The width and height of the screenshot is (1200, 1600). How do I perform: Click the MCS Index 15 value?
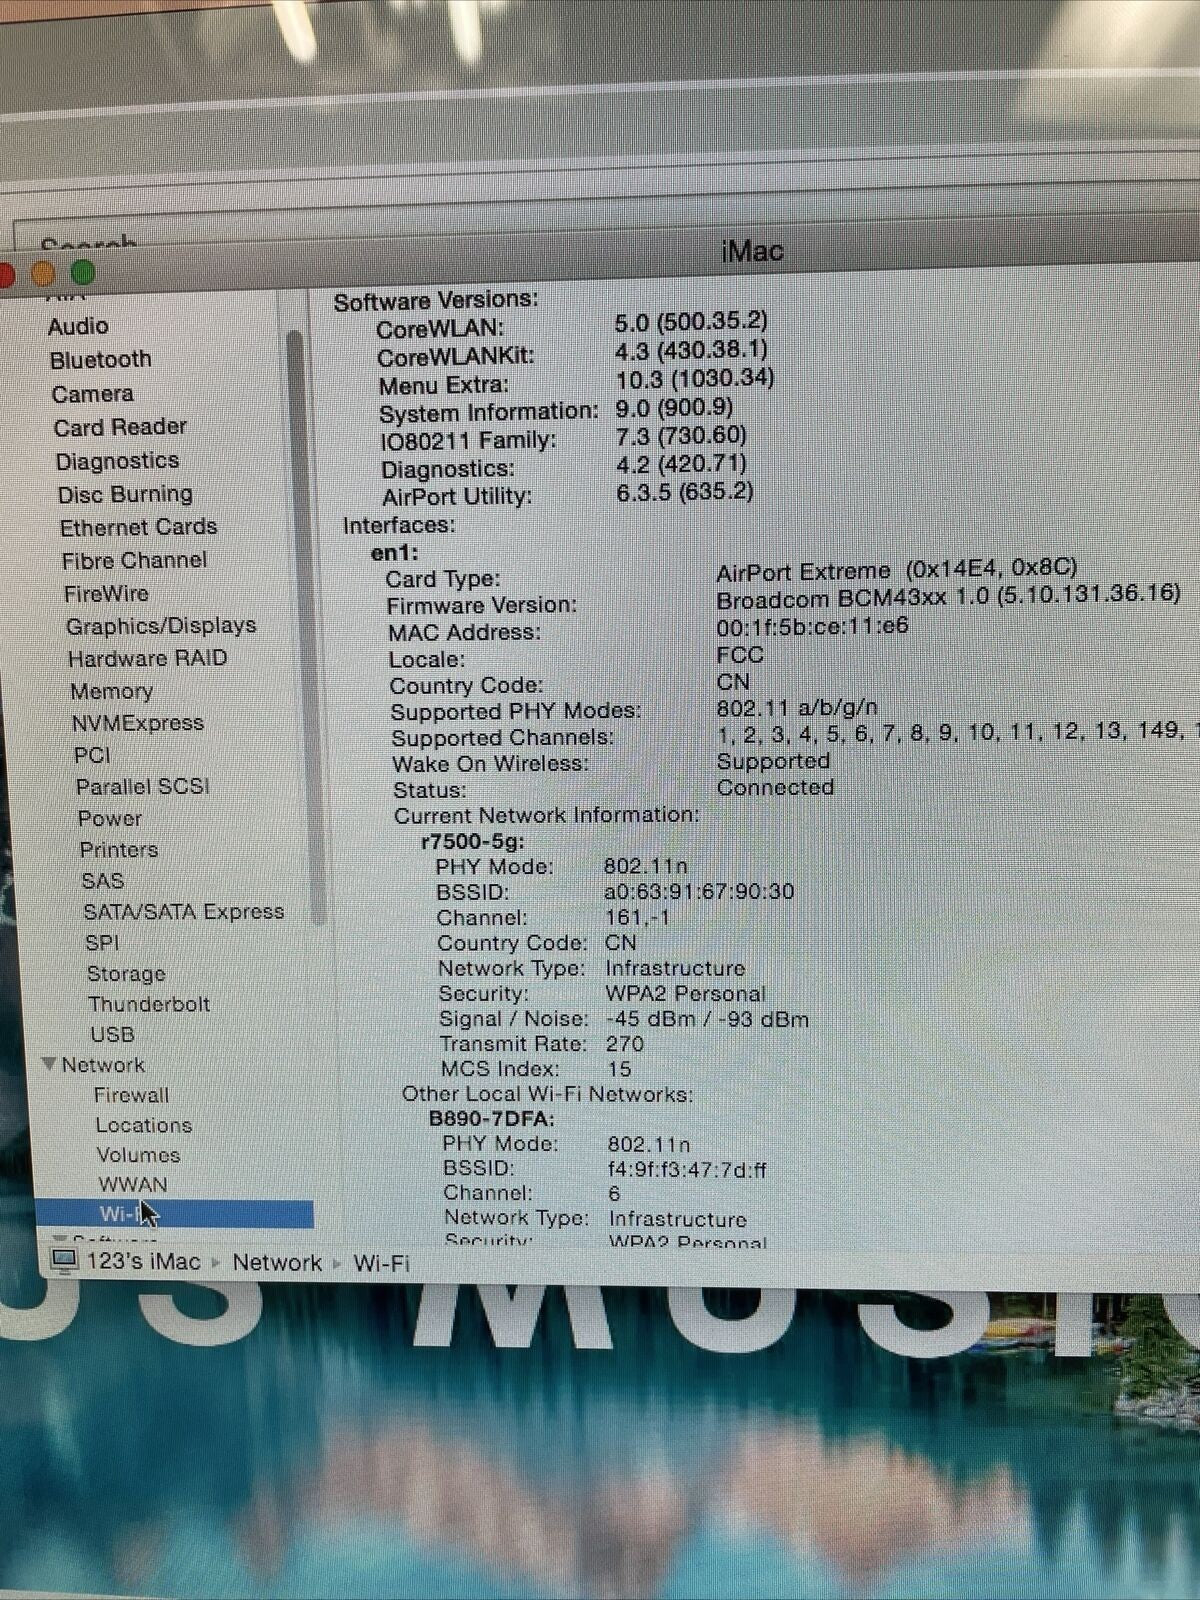pos(619,1069)
